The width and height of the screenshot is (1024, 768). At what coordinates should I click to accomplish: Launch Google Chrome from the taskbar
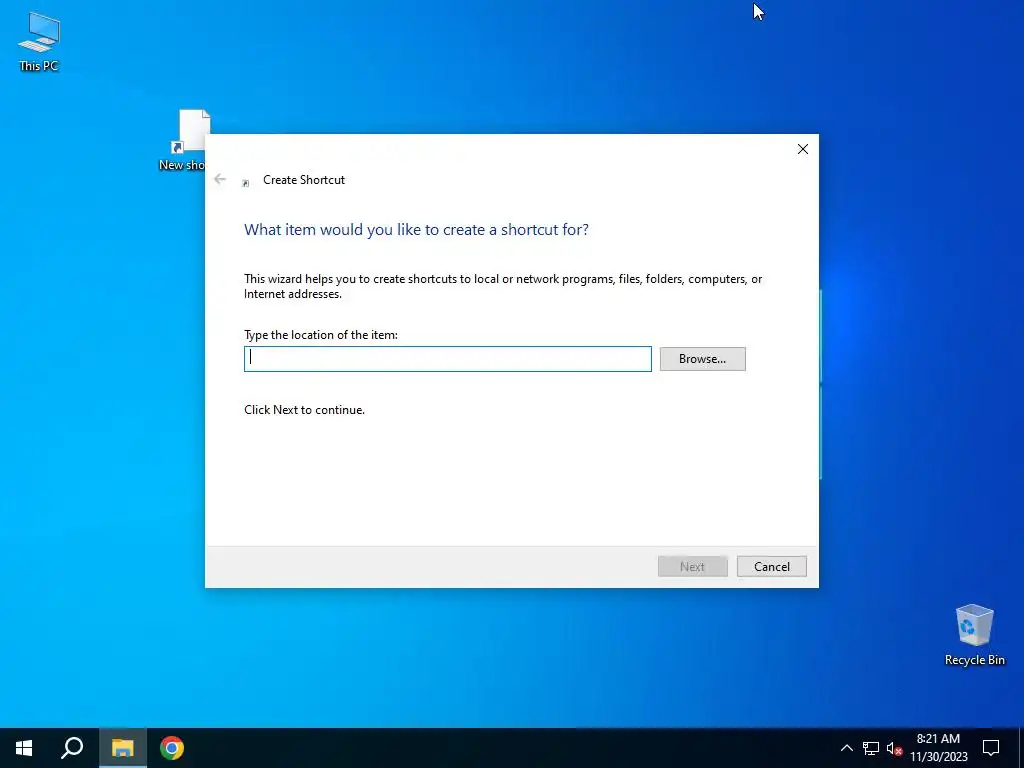(172, 748)
